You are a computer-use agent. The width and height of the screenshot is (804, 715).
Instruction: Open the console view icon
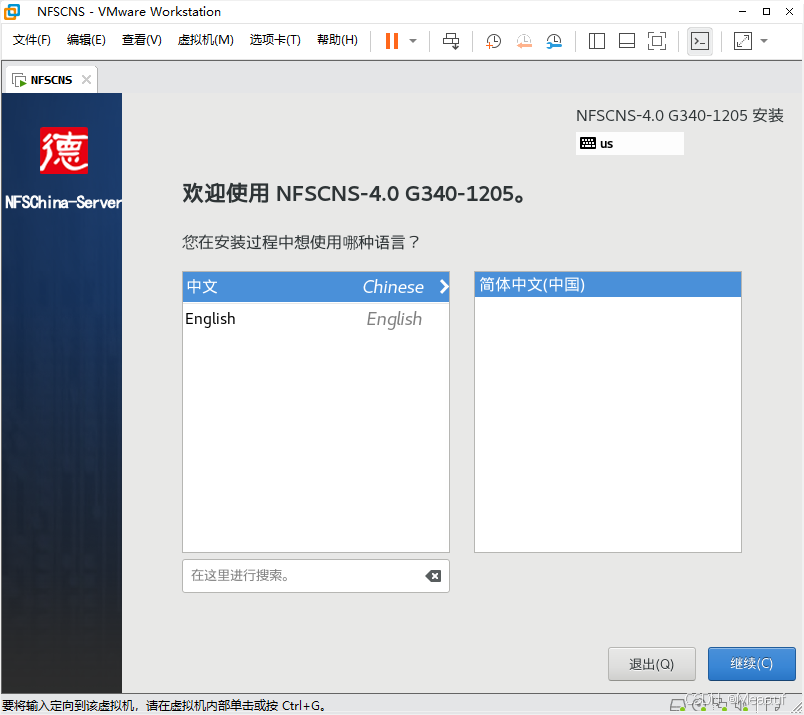(700, 41)
